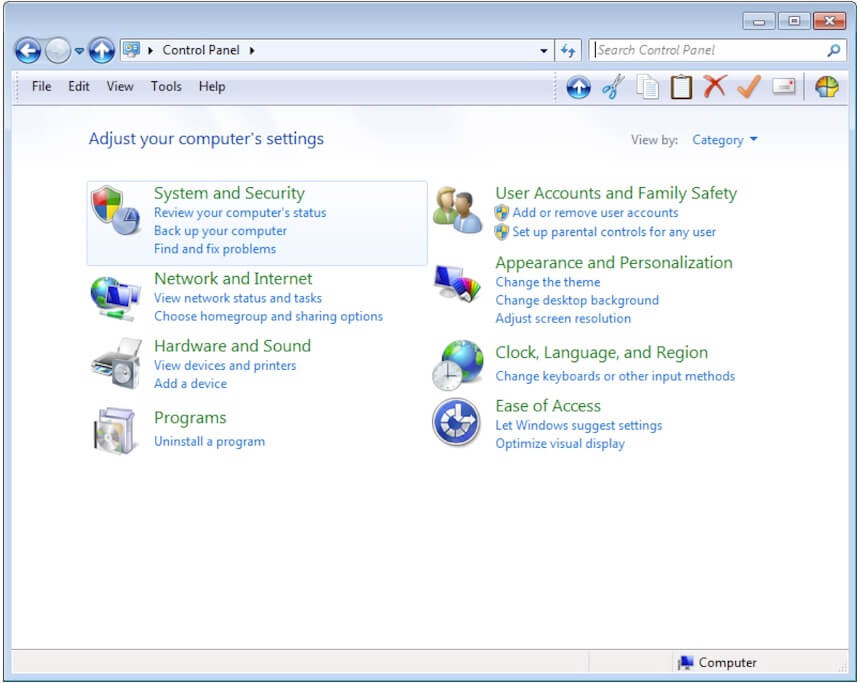This screenshot has width=860, height=683.
Task: Click the Ease of Access icon
Action: [x=457, y=422]
